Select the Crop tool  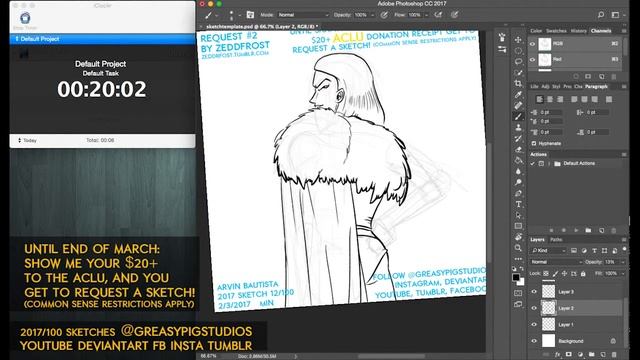[x=518, y=84]
